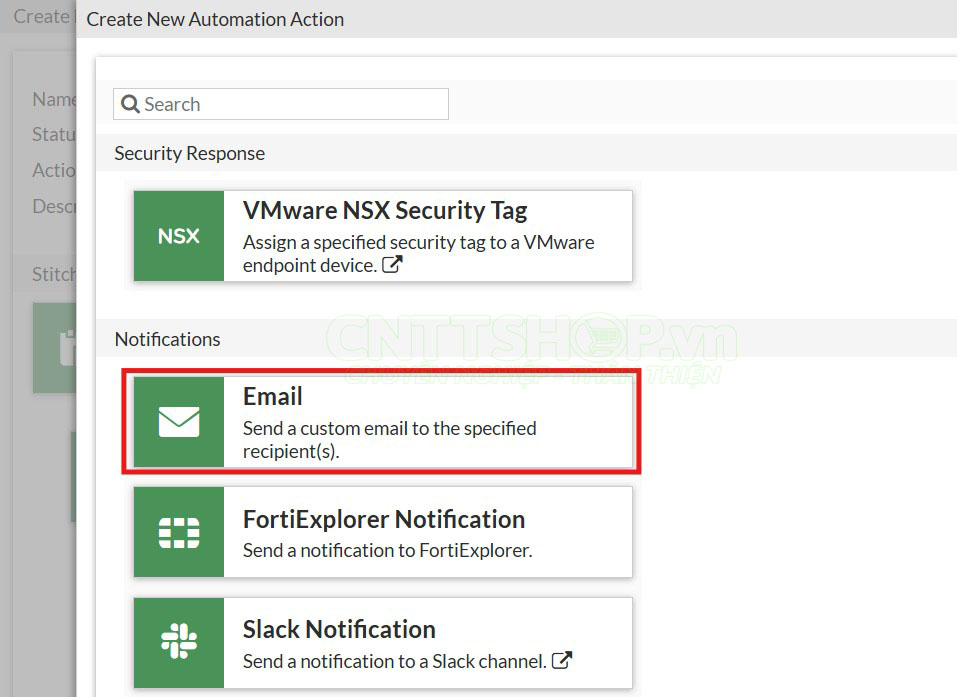Viewport: 957px width, 697px height.
Task: Click the green NSX icon tile
Action: click(x=179, y=236)
